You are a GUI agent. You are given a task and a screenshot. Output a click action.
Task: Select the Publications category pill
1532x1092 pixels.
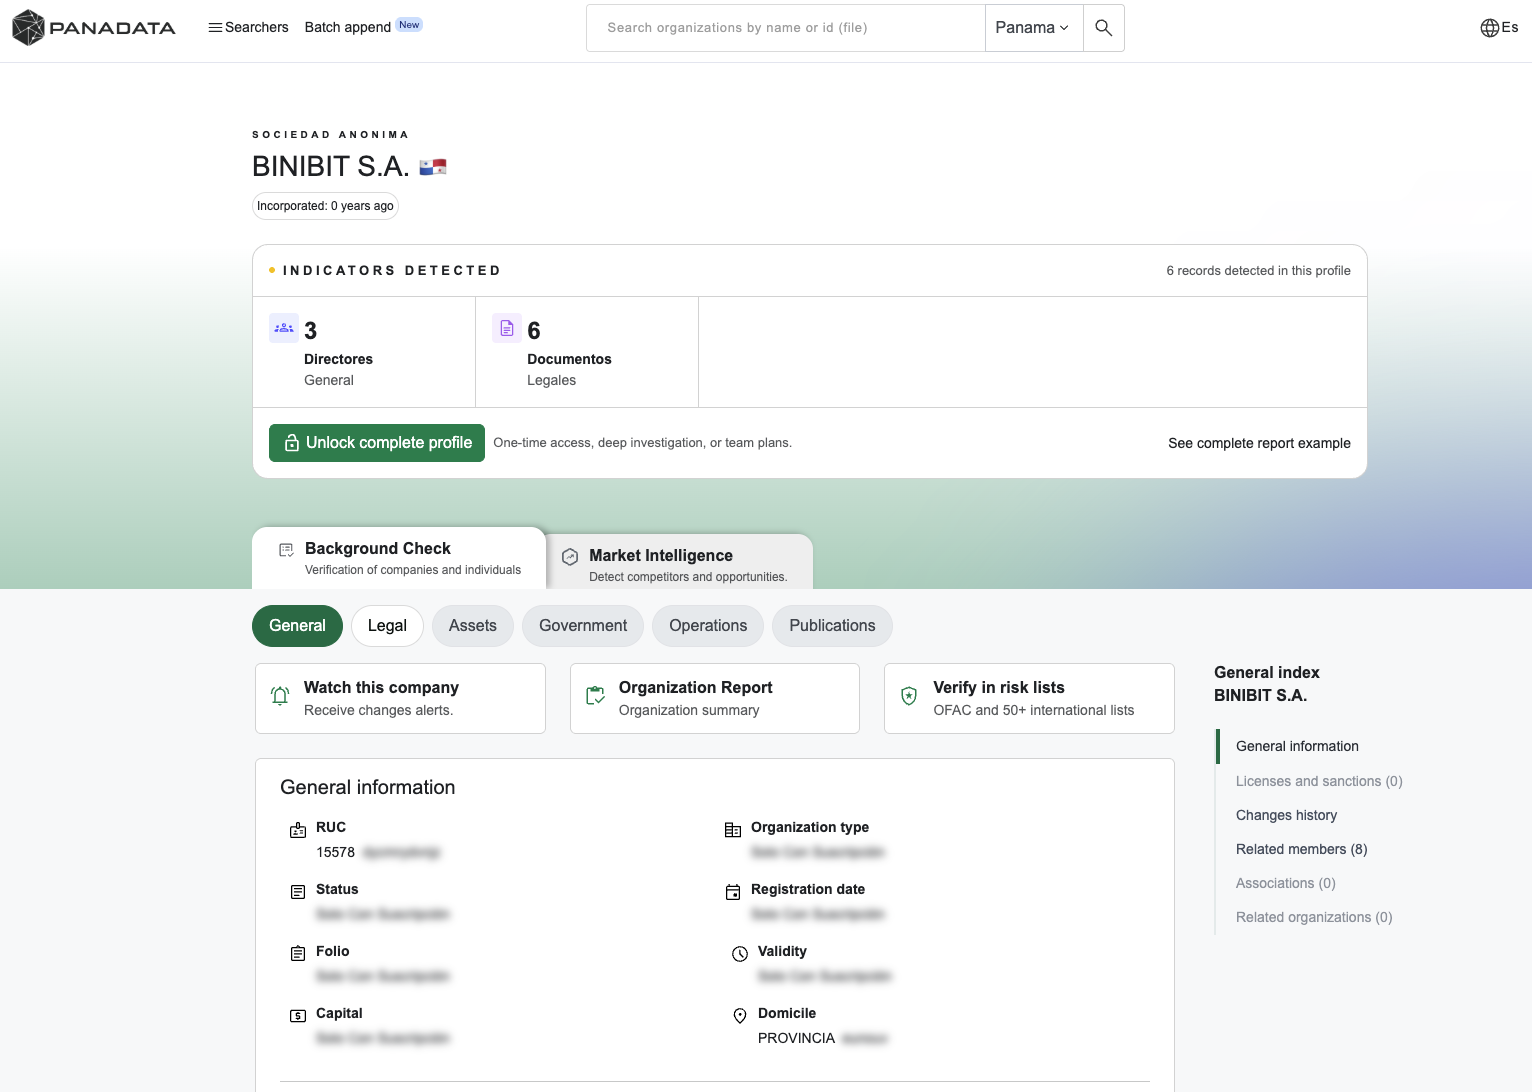832,626
